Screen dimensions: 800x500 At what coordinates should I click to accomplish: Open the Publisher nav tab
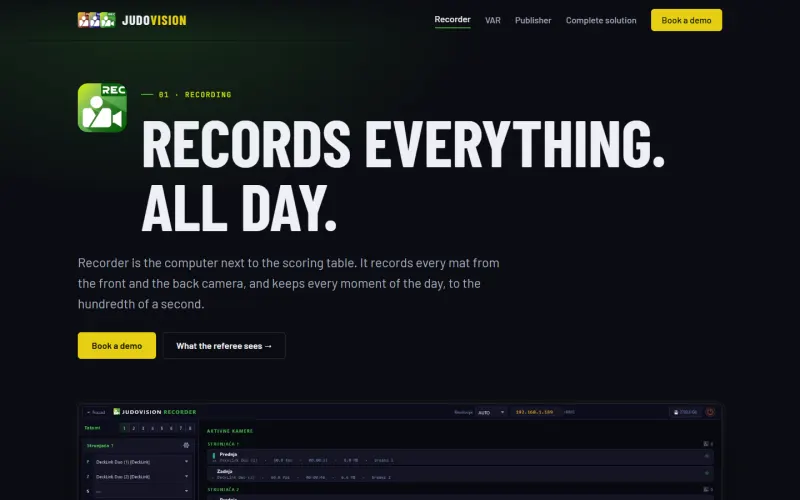pos(533,20)
